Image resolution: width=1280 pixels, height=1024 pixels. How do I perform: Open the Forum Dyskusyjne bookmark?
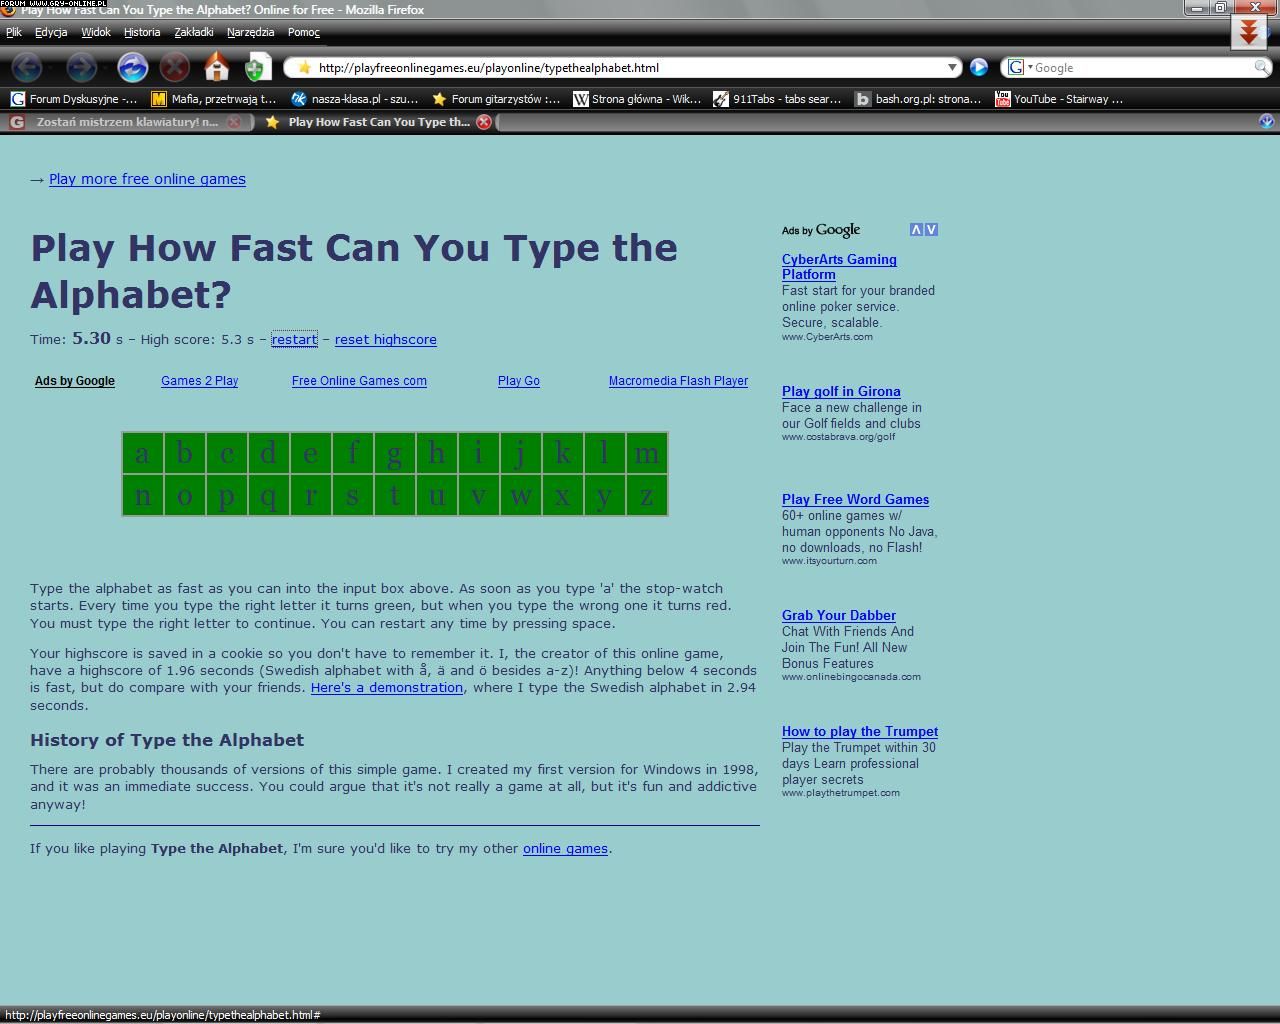pyautogui.click(x=73, y=99)
